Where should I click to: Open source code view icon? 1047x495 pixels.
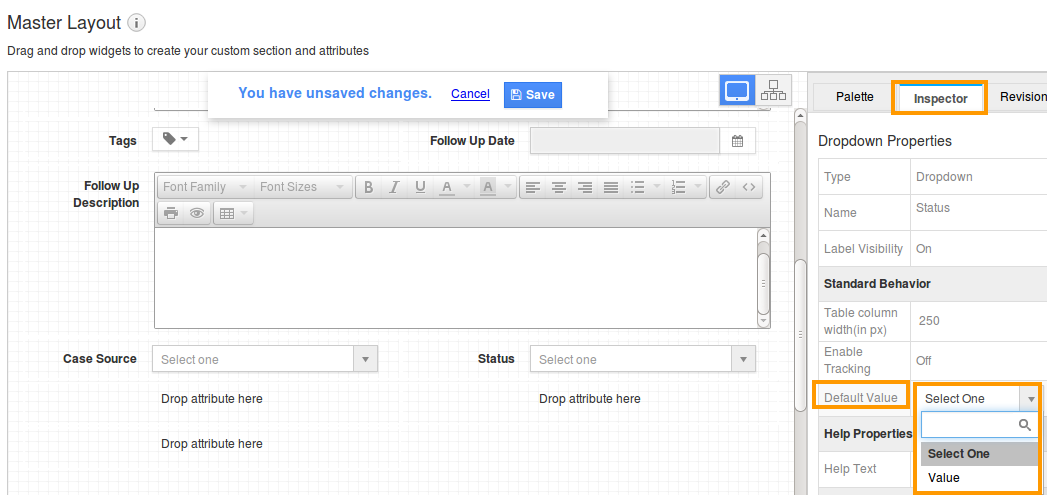tap(748, 187)
